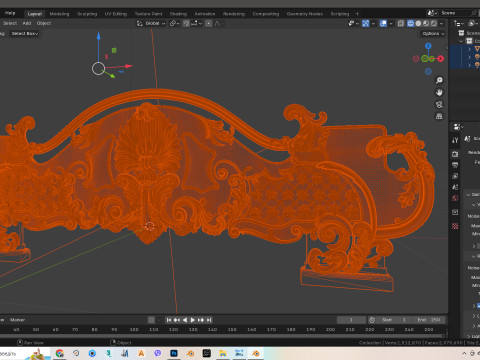This screenshot has height=360, width=480.
Task: Open the Global transform orientation dropdown
Action: [x=151, y=23]
